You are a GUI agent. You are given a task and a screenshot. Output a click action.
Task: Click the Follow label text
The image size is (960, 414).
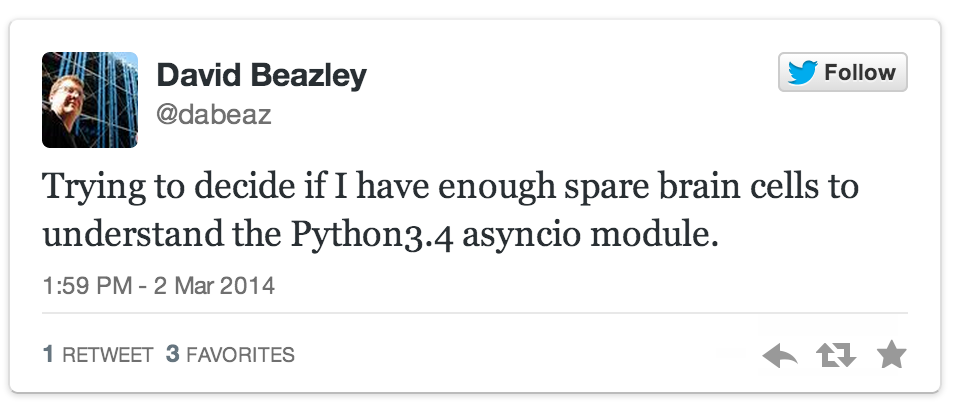[860, 72]
